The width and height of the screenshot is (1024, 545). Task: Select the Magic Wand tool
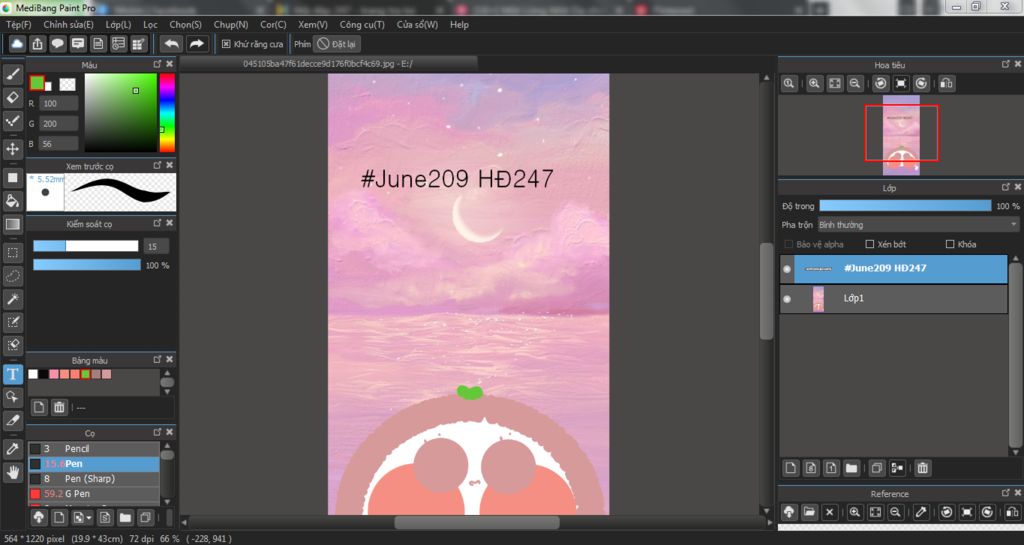(x=12, y=299)
